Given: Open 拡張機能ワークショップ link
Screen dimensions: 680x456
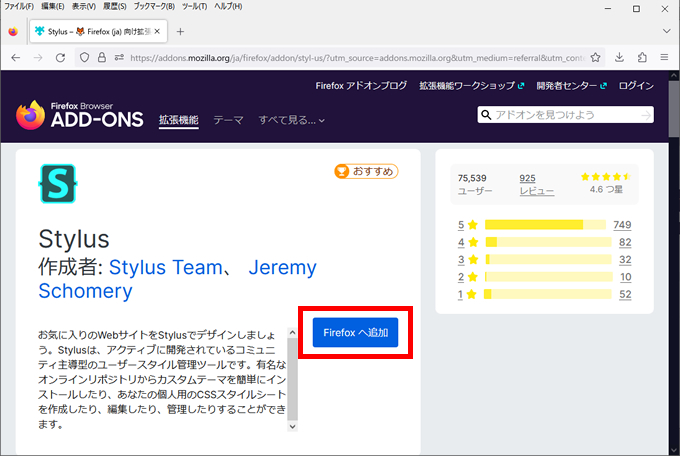Looking at the screenshot, I should coord(471,86).
